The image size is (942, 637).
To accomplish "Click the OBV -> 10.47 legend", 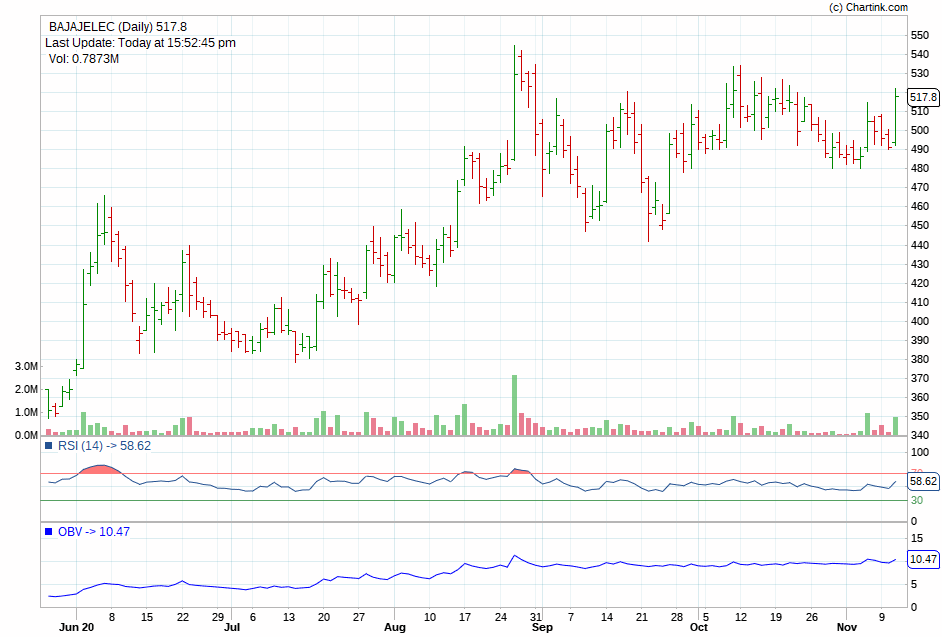I will coord(94,532).
